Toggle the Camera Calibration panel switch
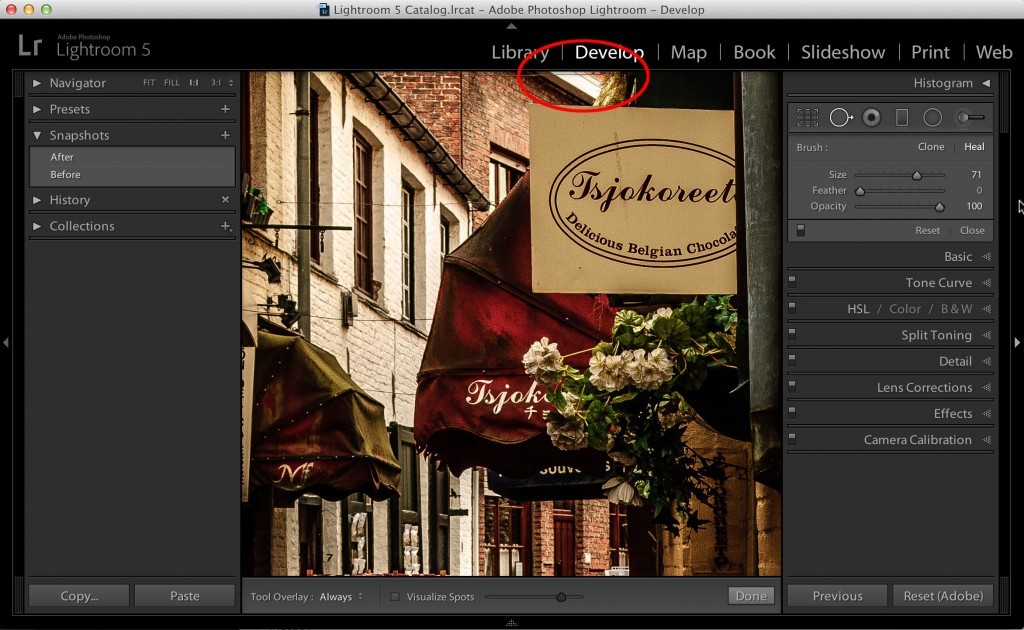This screenshot has width=1024, height=630. pos(792,438)
